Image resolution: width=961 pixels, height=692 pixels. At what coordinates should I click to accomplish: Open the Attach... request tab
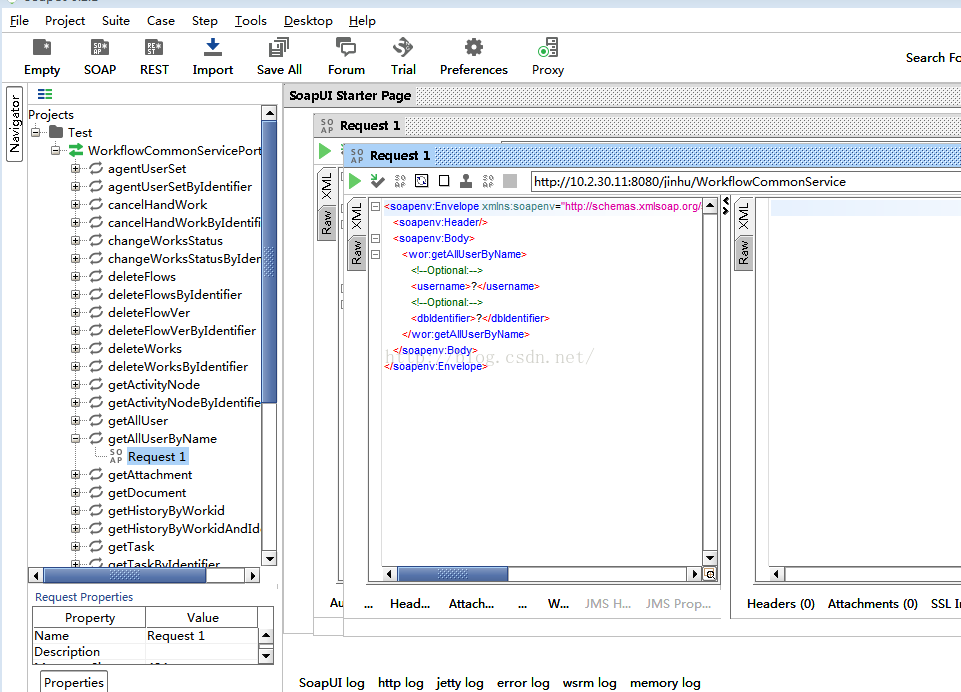(471, 604)
